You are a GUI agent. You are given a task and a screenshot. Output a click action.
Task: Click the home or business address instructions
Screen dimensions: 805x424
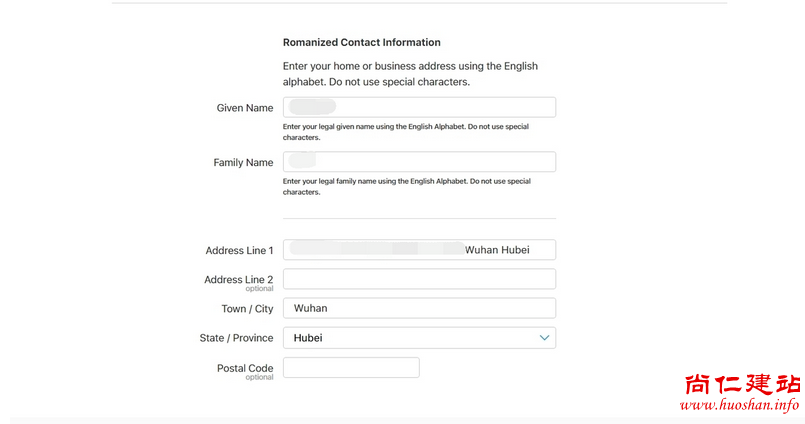[410, 74]
